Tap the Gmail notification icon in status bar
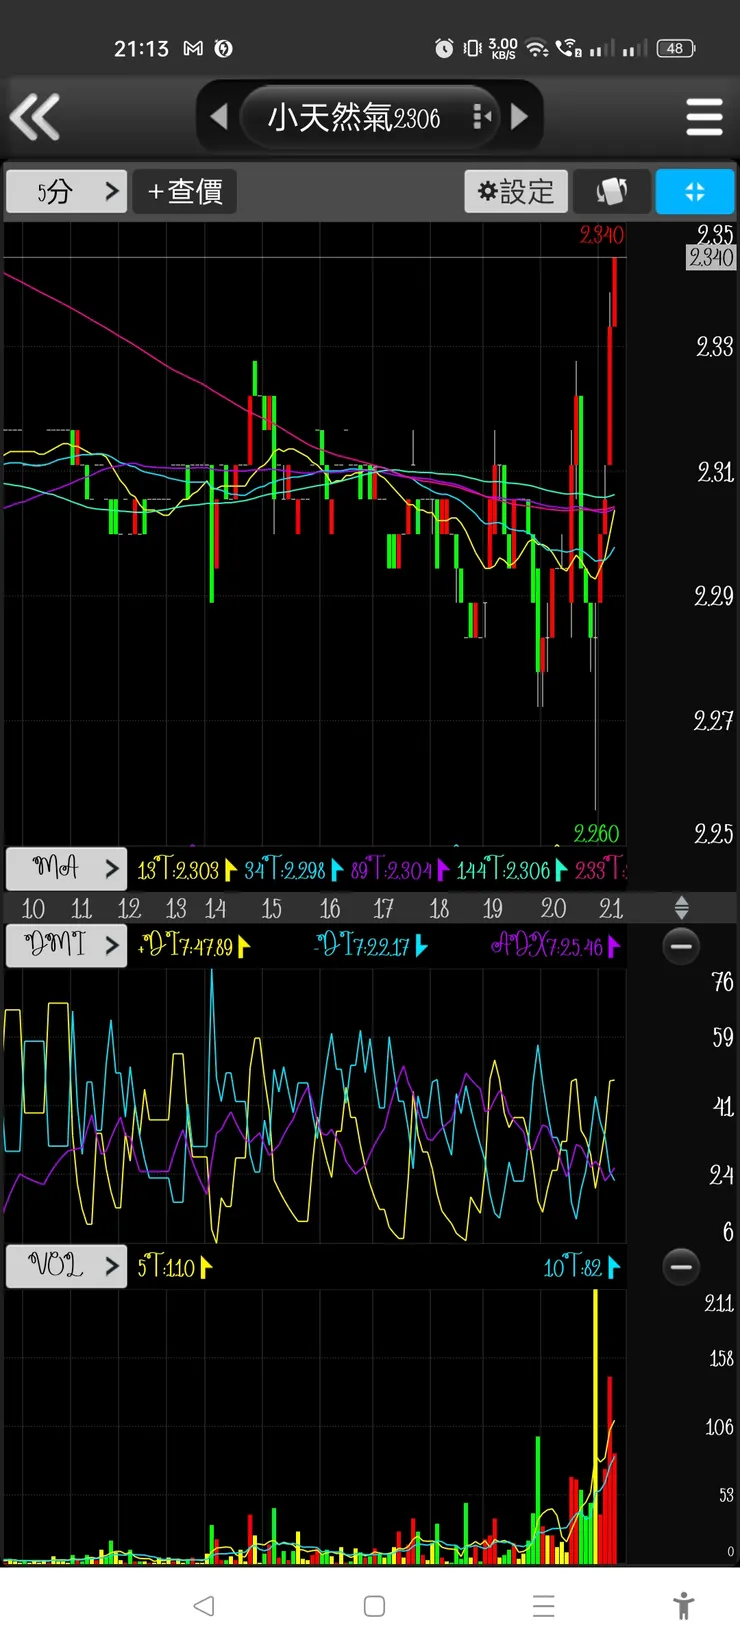The image size is (740, 1644). (193, 48)
